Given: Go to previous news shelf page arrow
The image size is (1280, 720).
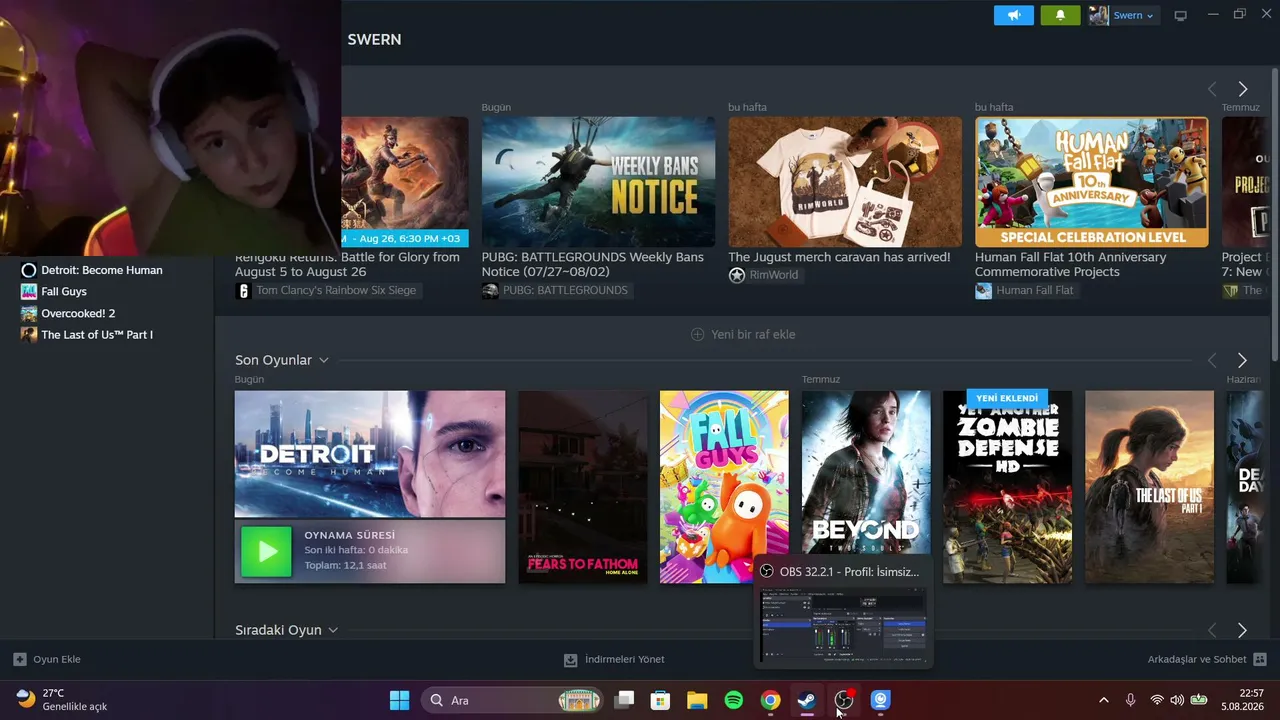Looking at the screenshot, I should [x=1212, y=89].
